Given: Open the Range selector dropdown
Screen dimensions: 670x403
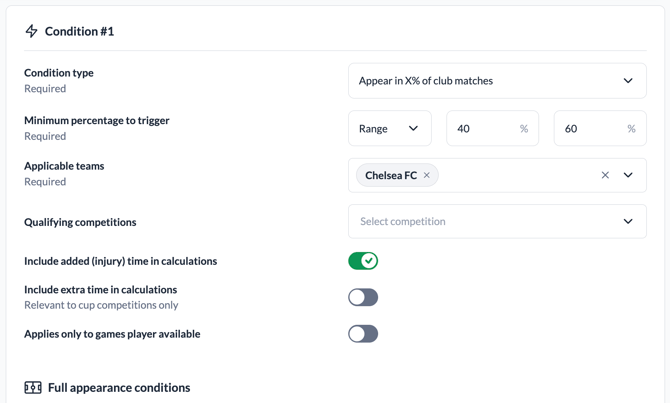Looking at the screenshot, I should coord(389,129).
